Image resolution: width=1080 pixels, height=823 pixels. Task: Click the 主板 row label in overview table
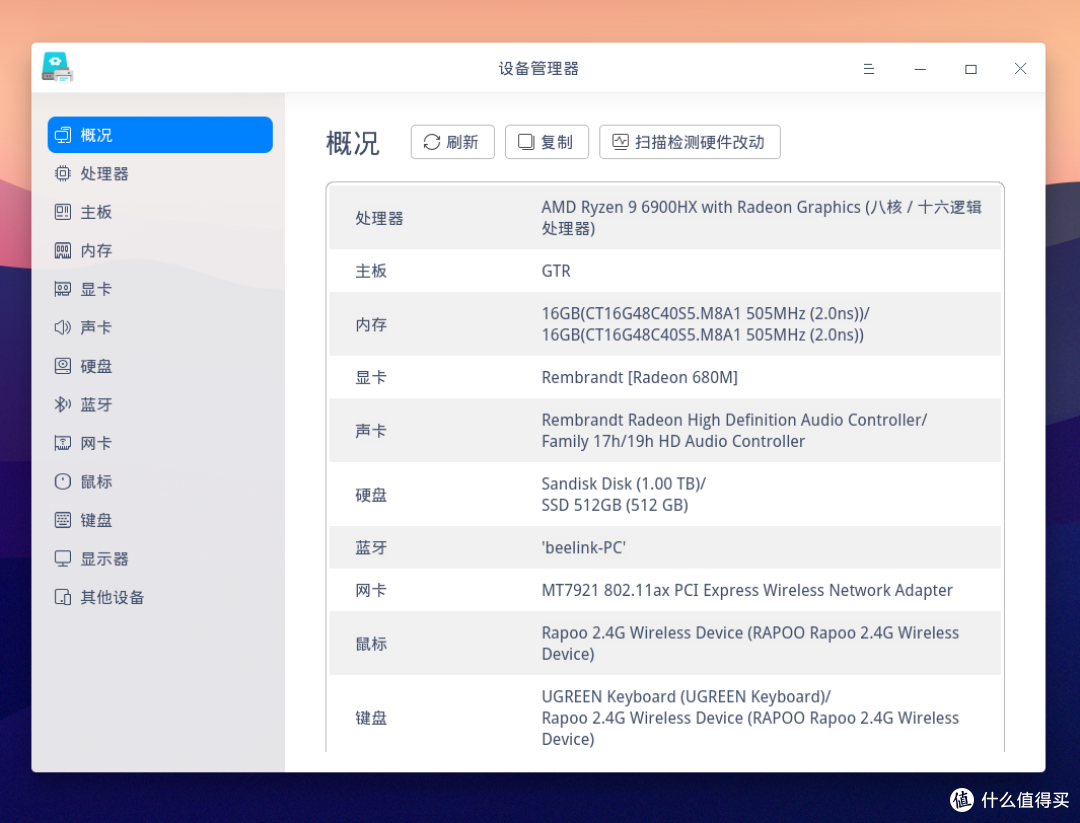pos(371,271)
